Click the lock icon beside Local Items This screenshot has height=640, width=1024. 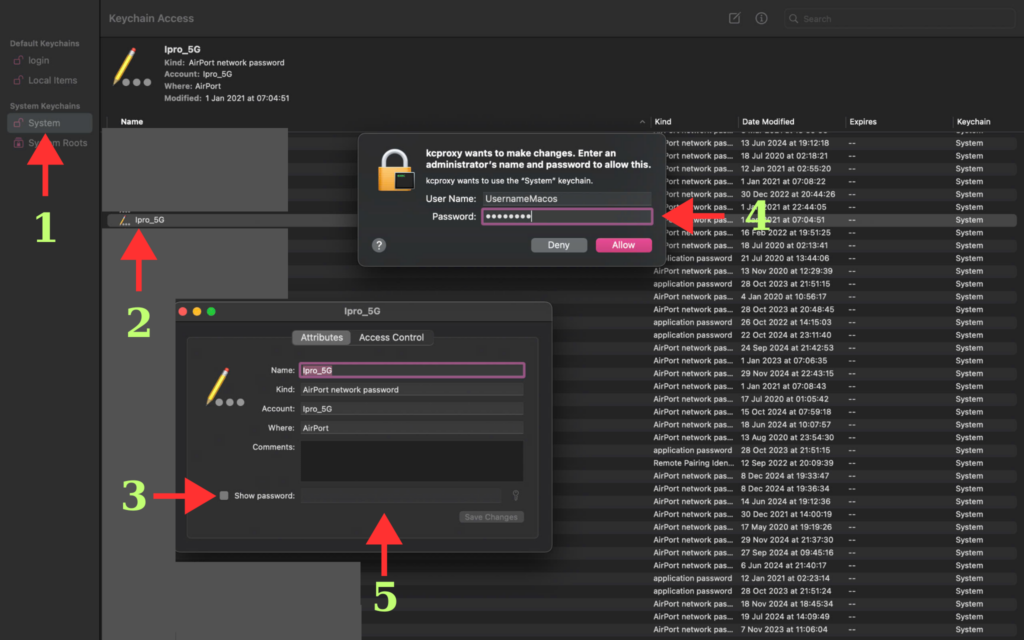(x=18, y=80)
